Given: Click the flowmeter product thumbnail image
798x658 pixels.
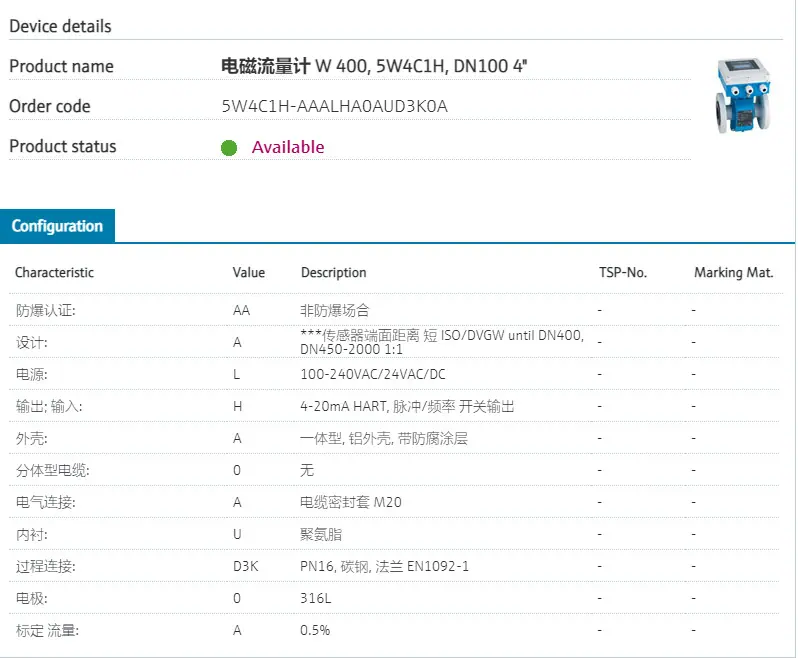Looking at the screenshot, I should pos(743,96).
